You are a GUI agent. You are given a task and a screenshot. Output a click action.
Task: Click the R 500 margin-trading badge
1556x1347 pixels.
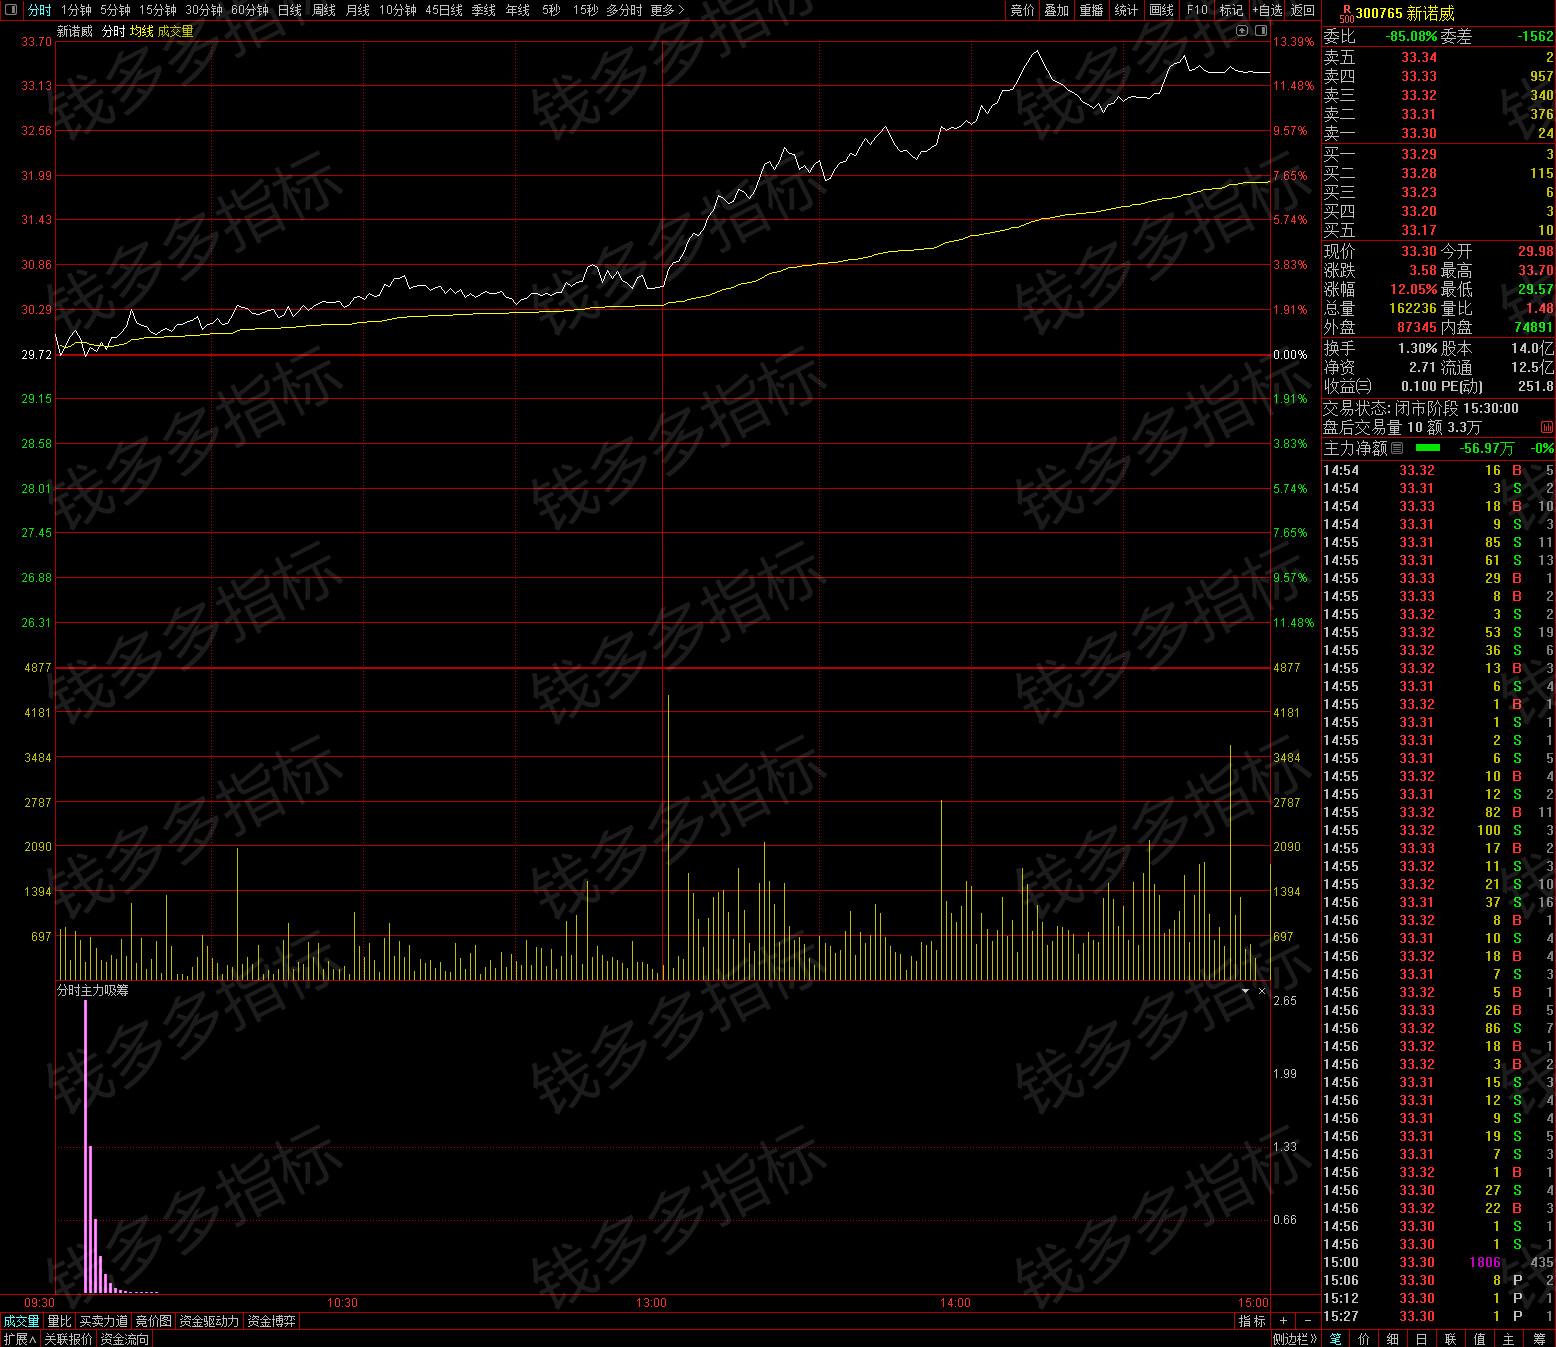click(x=1347, y=13)
